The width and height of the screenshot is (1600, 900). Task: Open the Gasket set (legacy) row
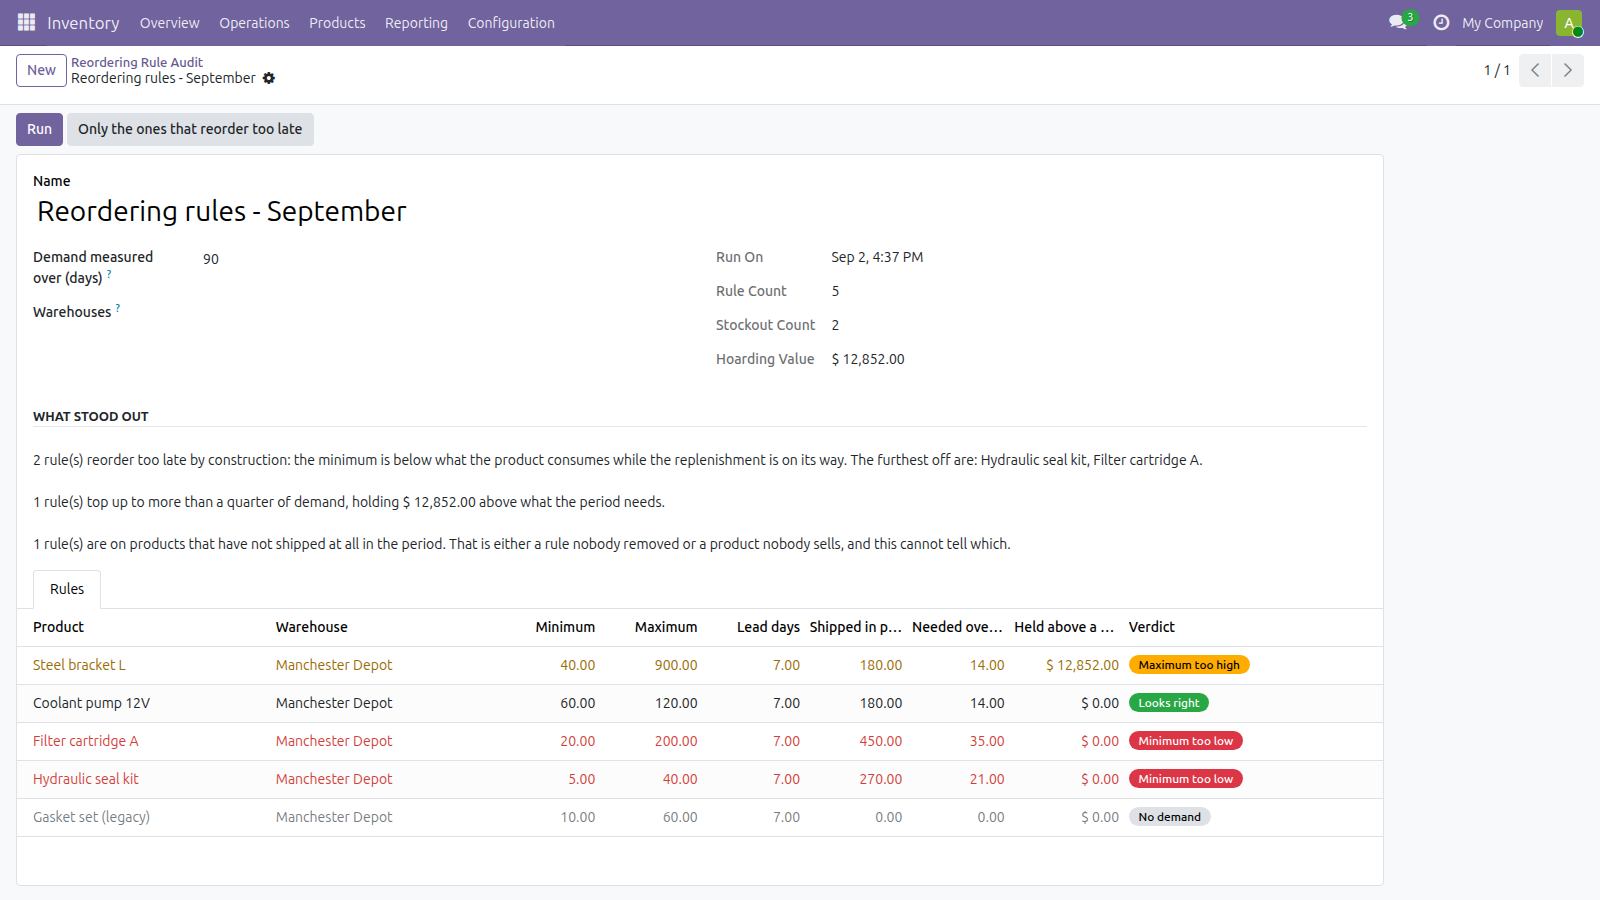[700, 817]
